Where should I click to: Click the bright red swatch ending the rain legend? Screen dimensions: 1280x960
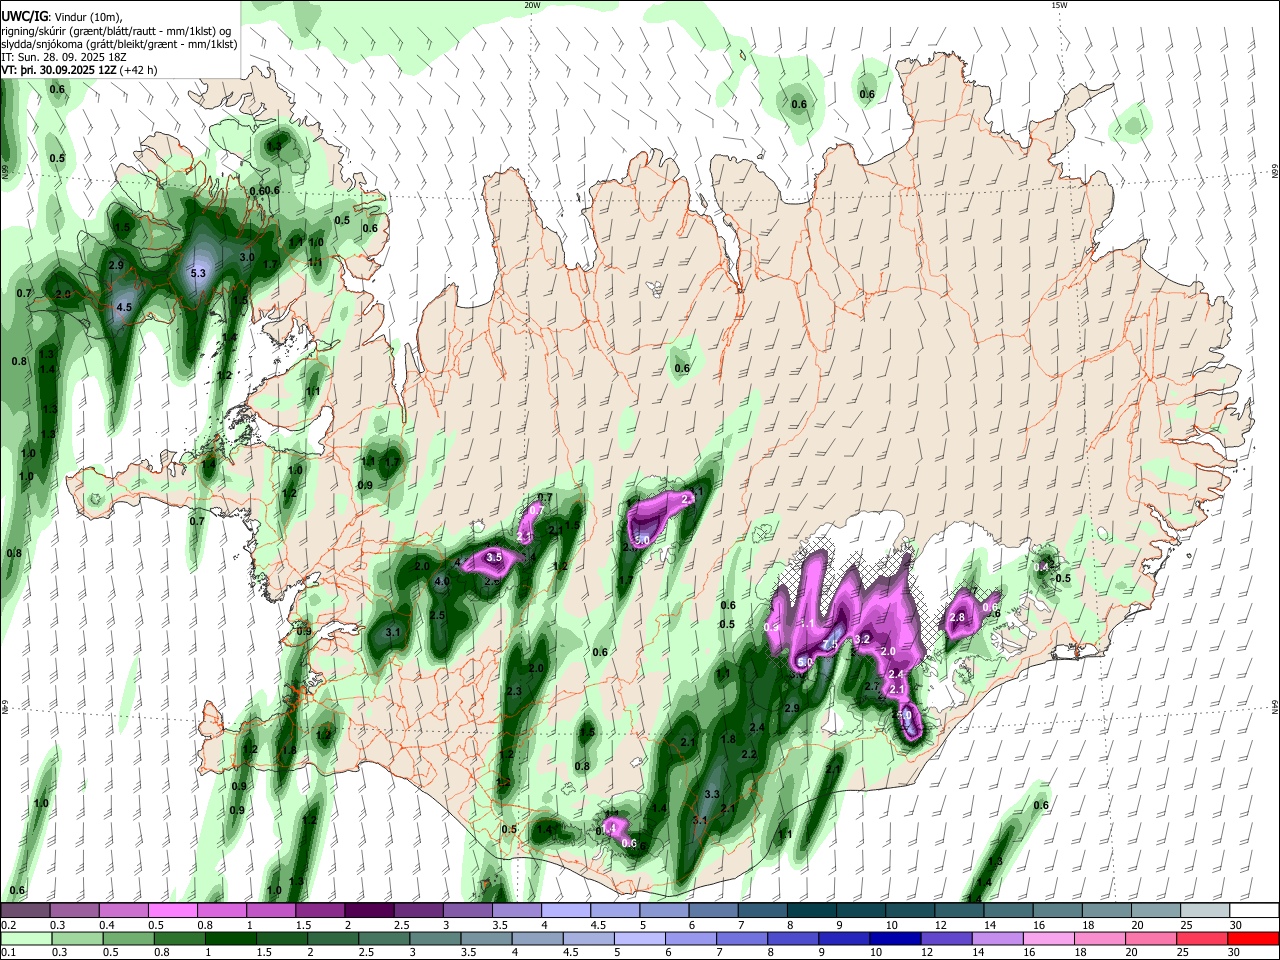click(1253, 938)
